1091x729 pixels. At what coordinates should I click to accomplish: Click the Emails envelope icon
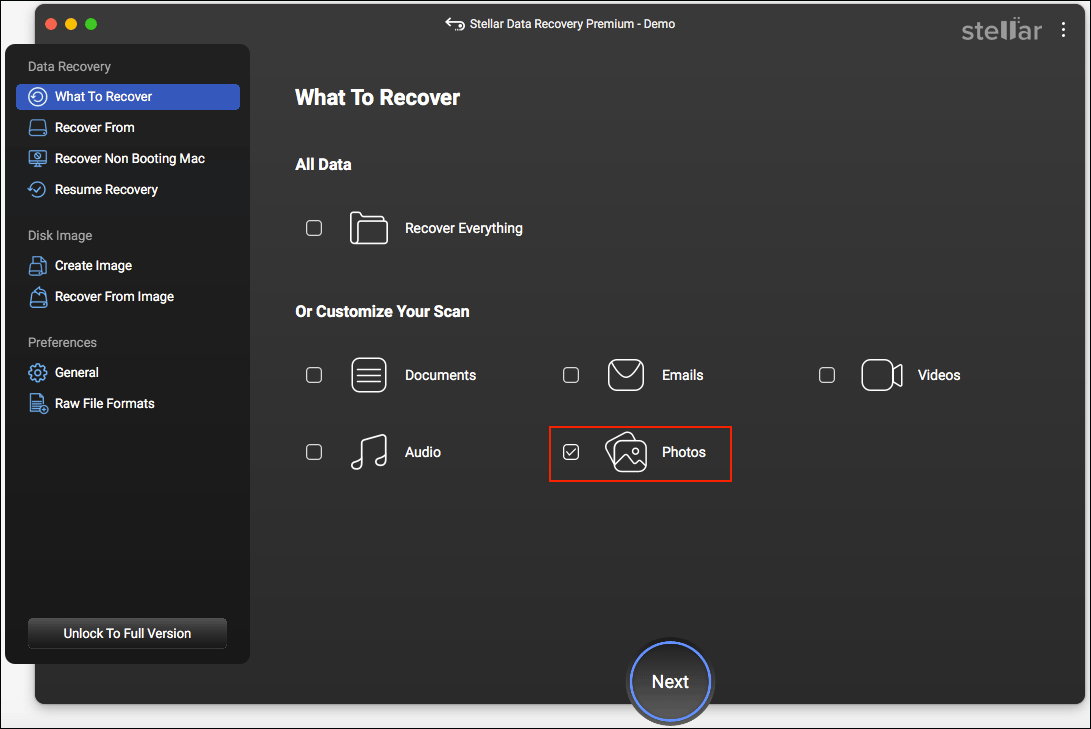pos(626,375)
